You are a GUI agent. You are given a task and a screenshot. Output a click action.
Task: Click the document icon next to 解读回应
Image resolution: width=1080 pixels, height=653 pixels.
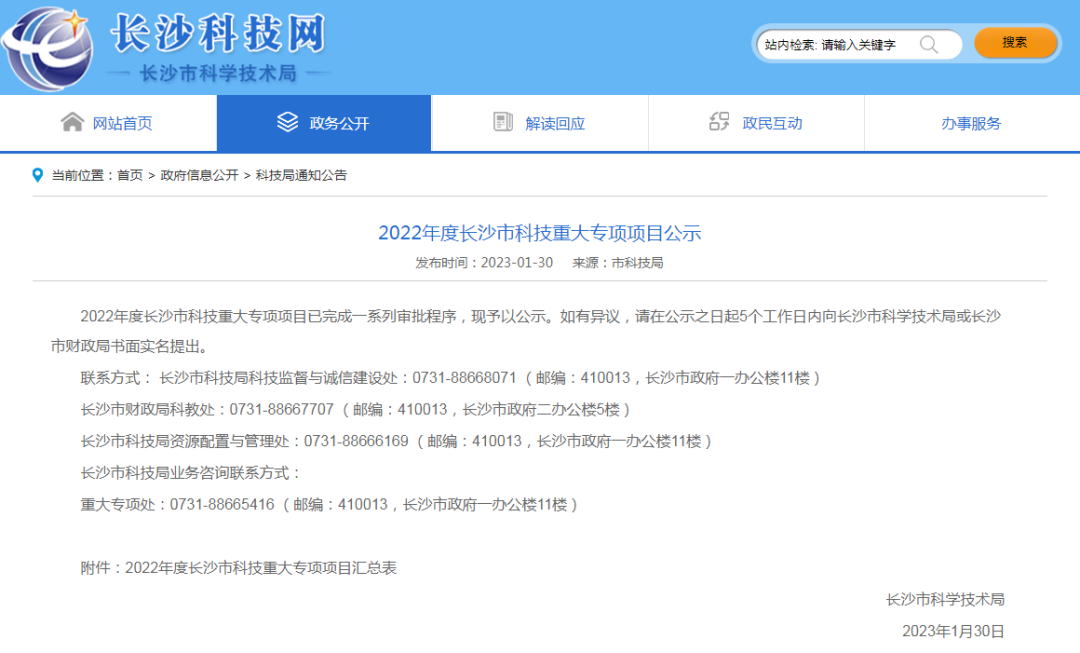tap(503, 120)
